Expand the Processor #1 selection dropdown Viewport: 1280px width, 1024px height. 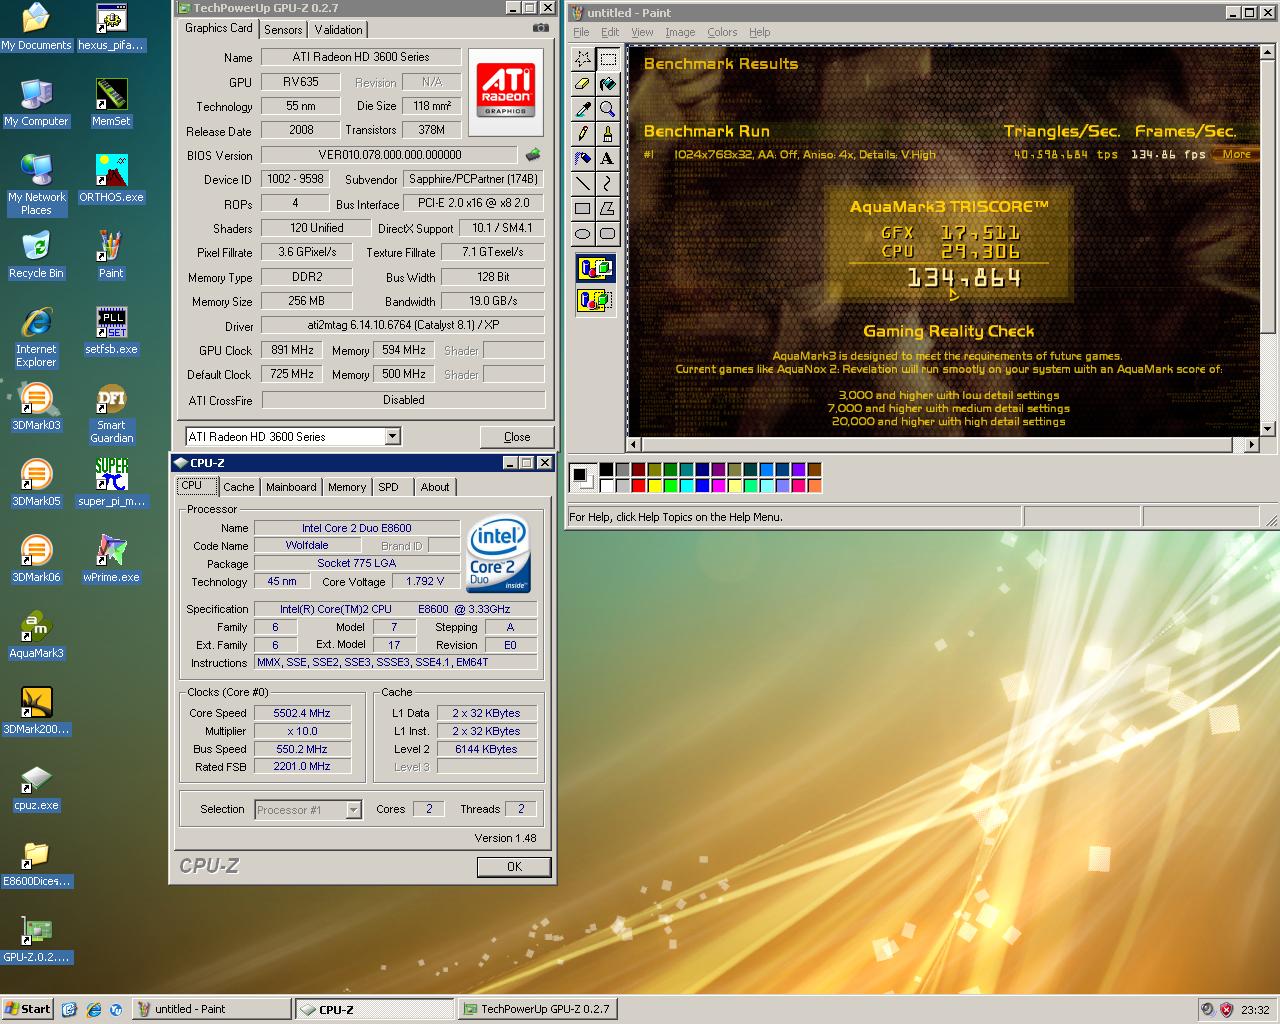click(353, 810)
